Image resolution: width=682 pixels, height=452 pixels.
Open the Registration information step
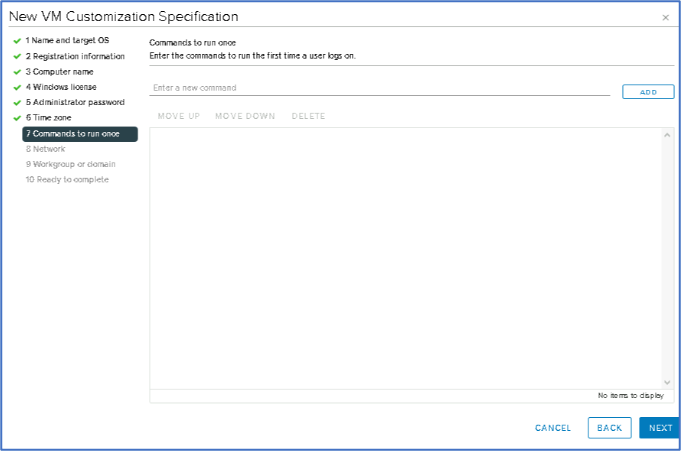(75, 56)
